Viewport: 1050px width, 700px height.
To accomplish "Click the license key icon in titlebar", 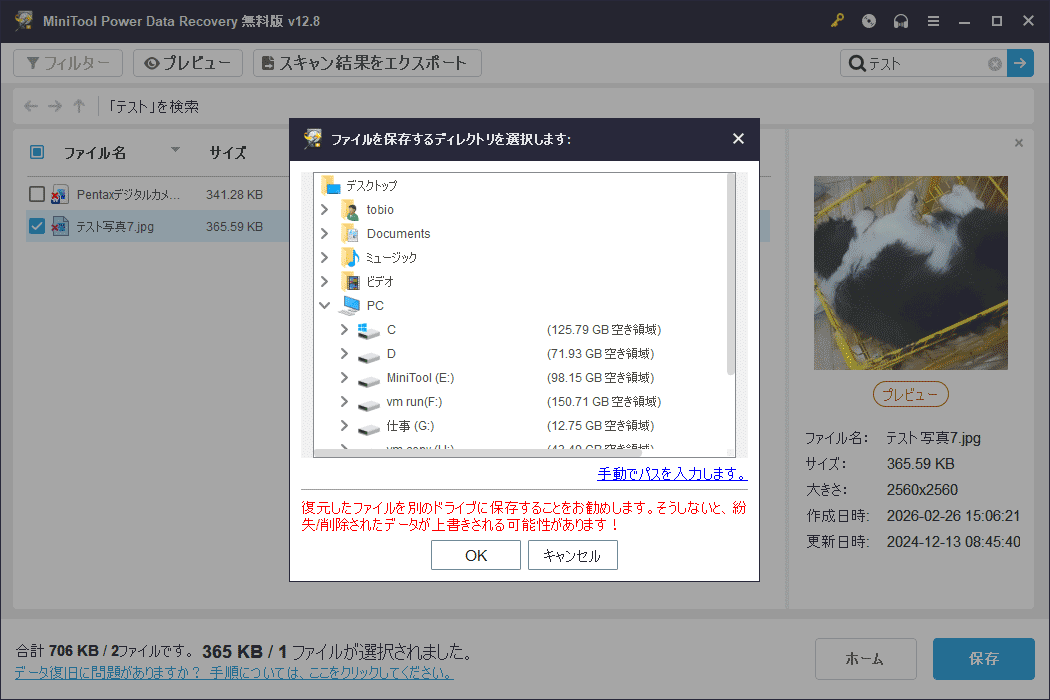I will click(x=837, y=20).
